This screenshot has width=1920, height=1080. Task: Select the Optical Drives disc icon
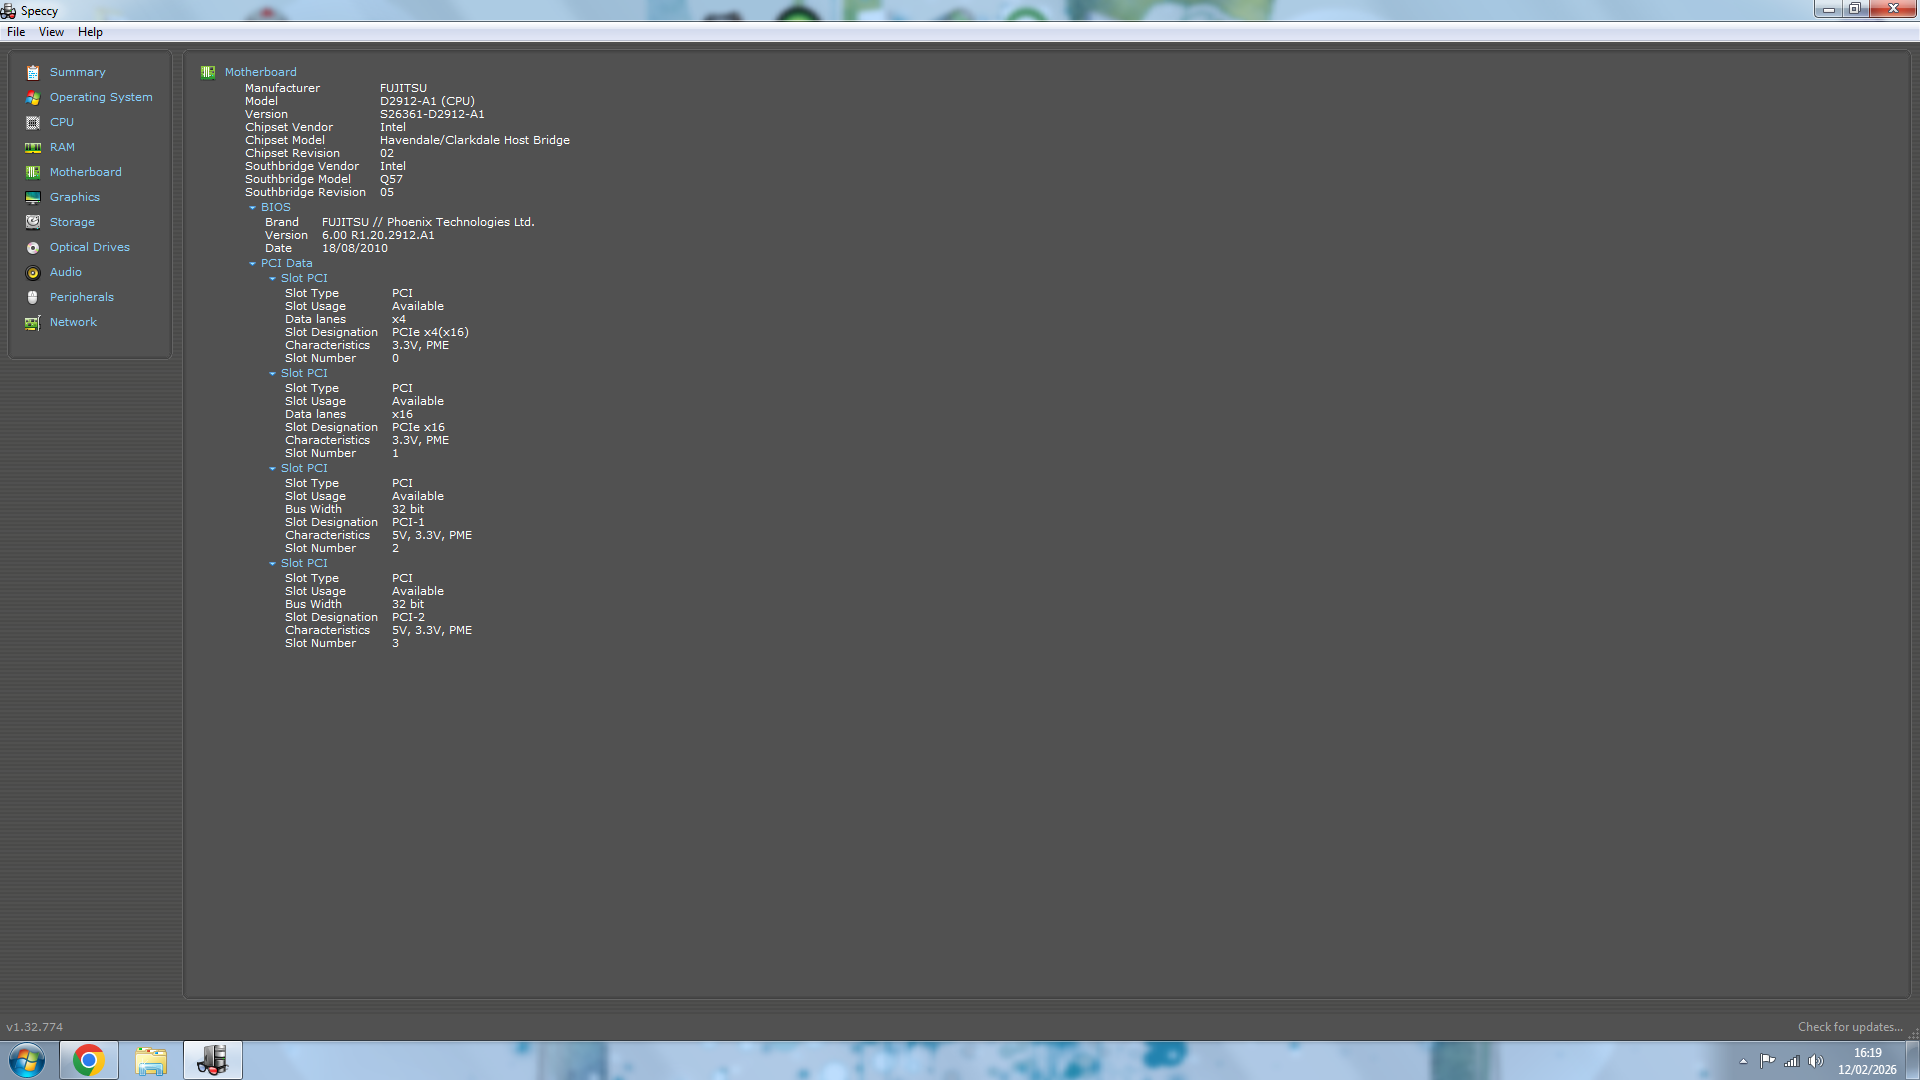(33, 247)
